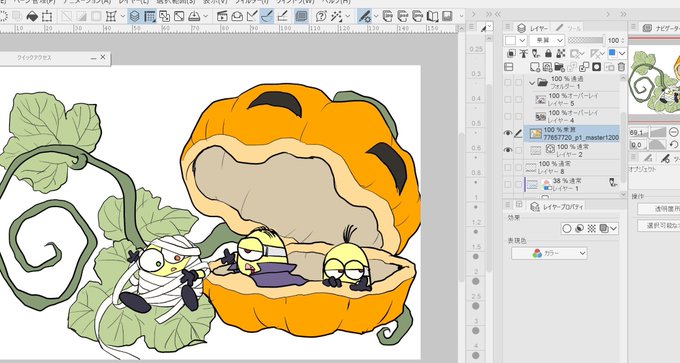Click the Navigator reset rotation icon
The width and height of the screenshot is (680, 363).
point(673,144)
